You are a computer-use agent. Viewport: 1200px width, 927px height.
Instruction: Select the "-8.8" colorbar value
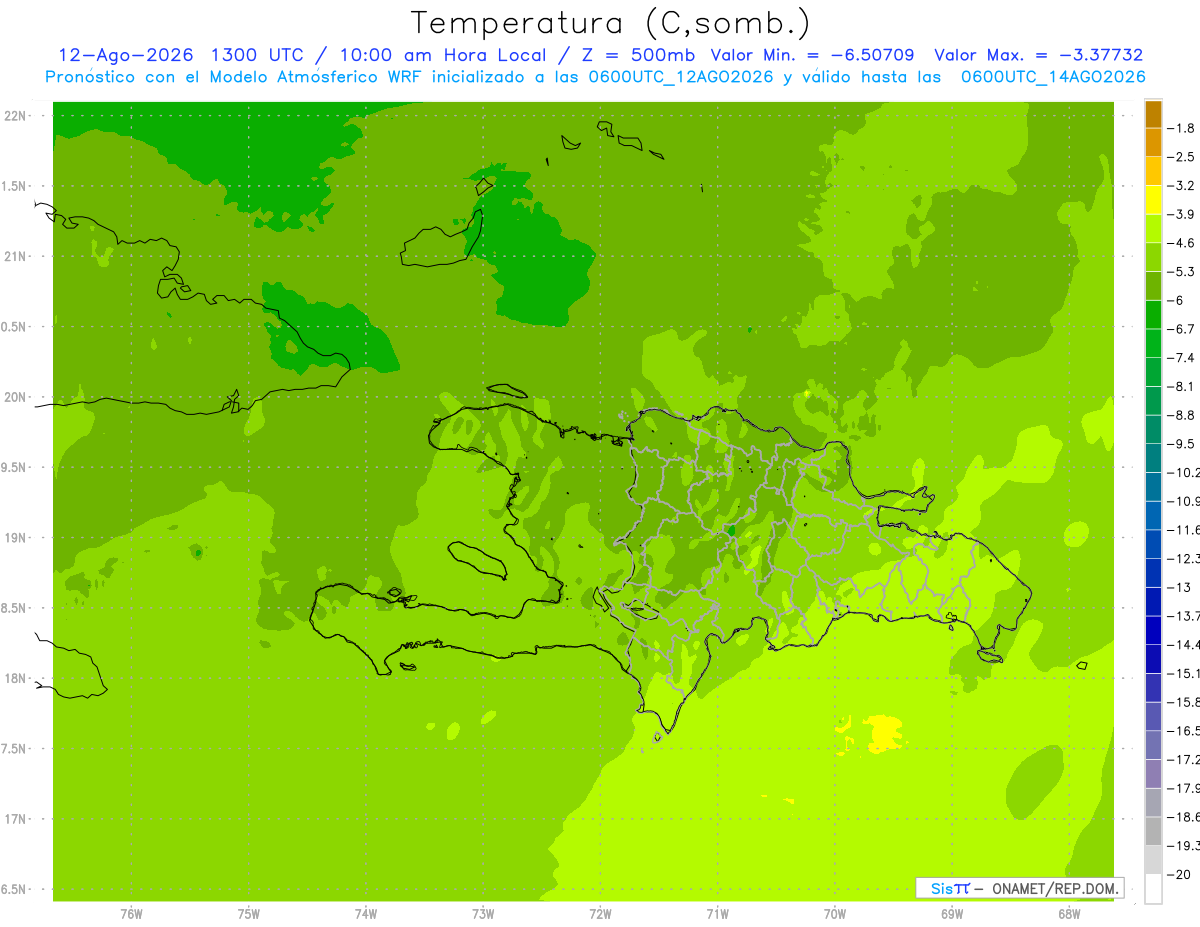click(1182, 415)
